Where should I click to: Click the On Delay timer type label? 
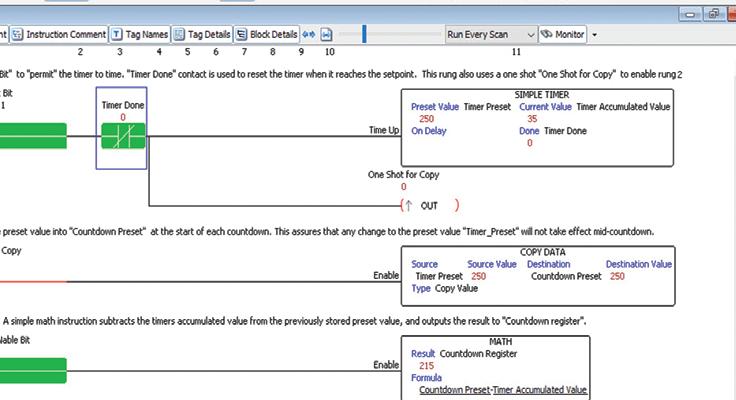[429, 131]
